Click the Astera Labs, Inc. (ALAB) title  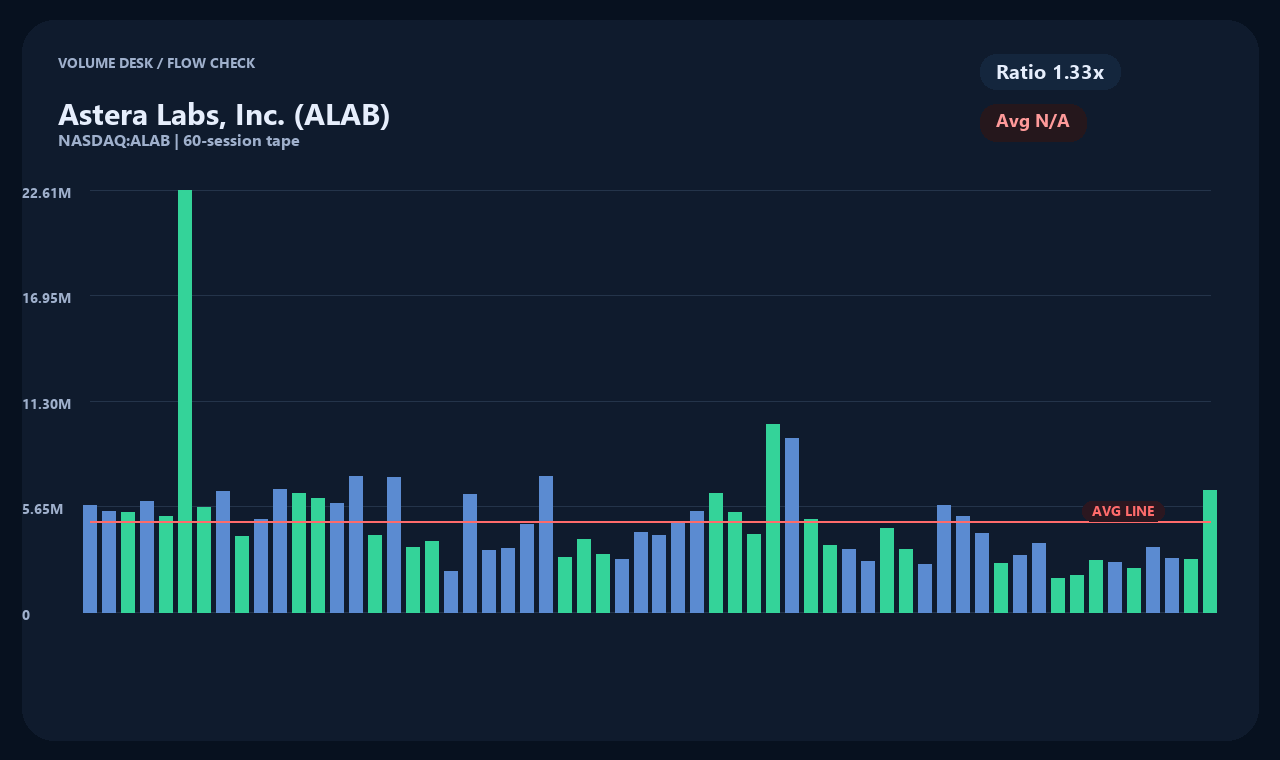(x=224, y=115)
